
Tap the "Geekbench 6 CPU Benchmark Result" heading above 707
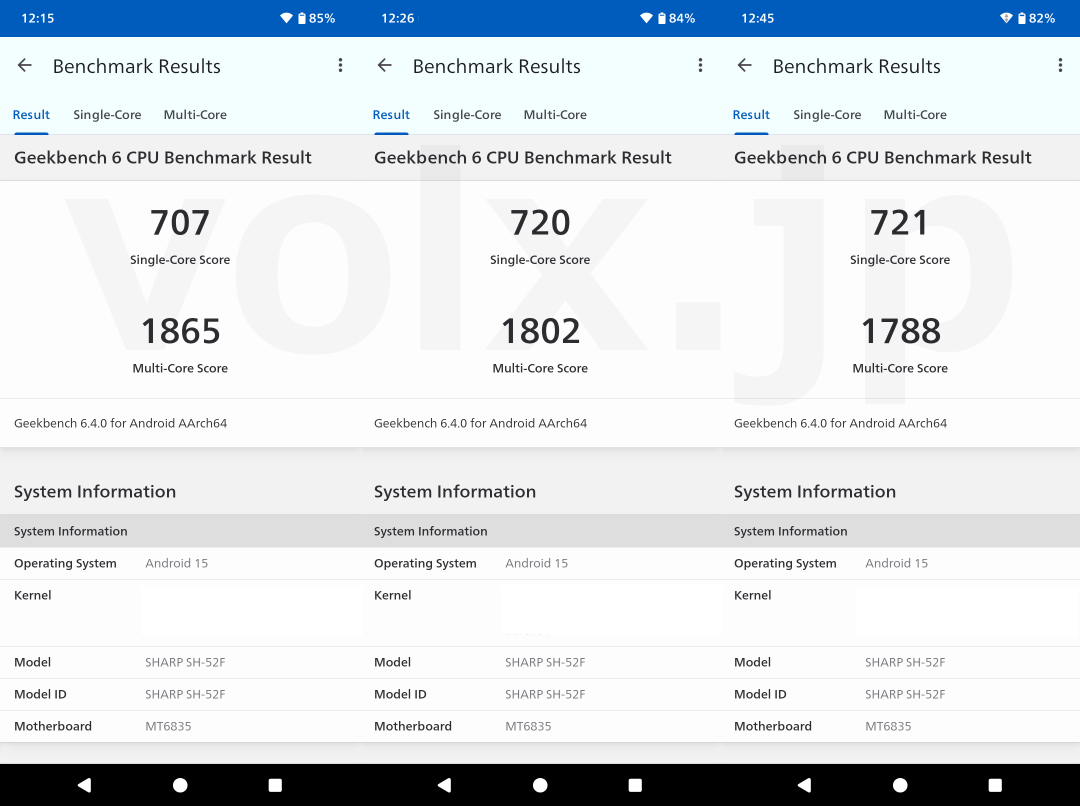pyautogui.click(x=163, y=157)
